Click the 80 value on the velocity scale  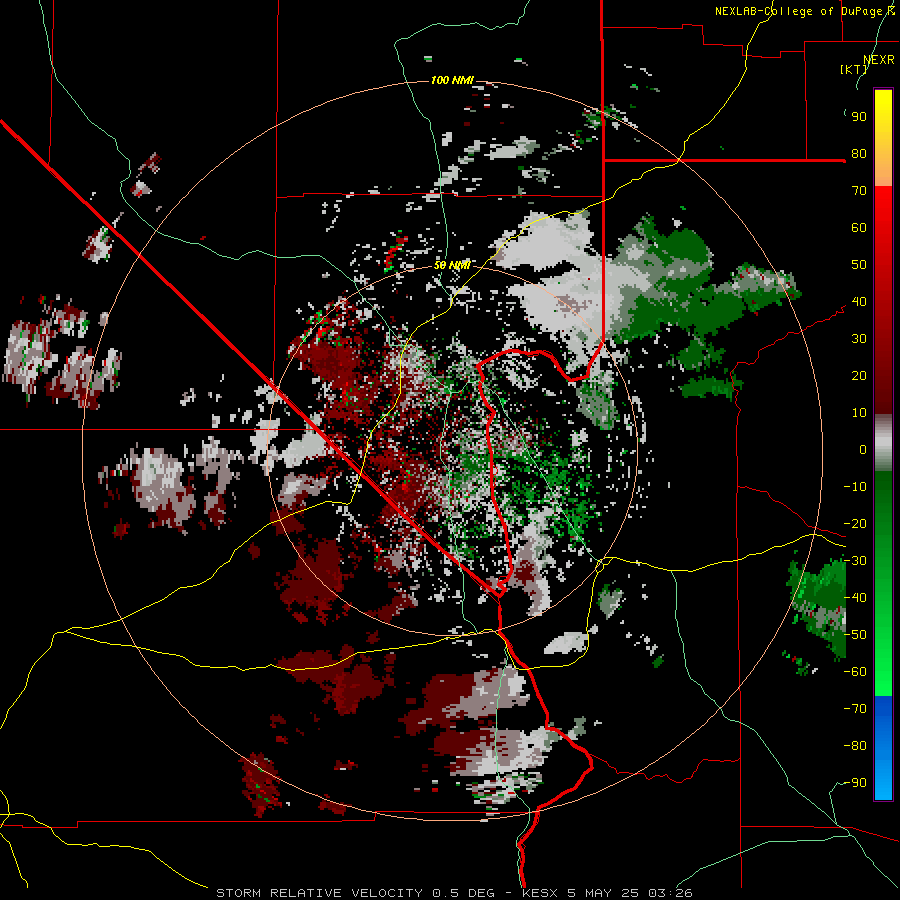tap(859, 154)
